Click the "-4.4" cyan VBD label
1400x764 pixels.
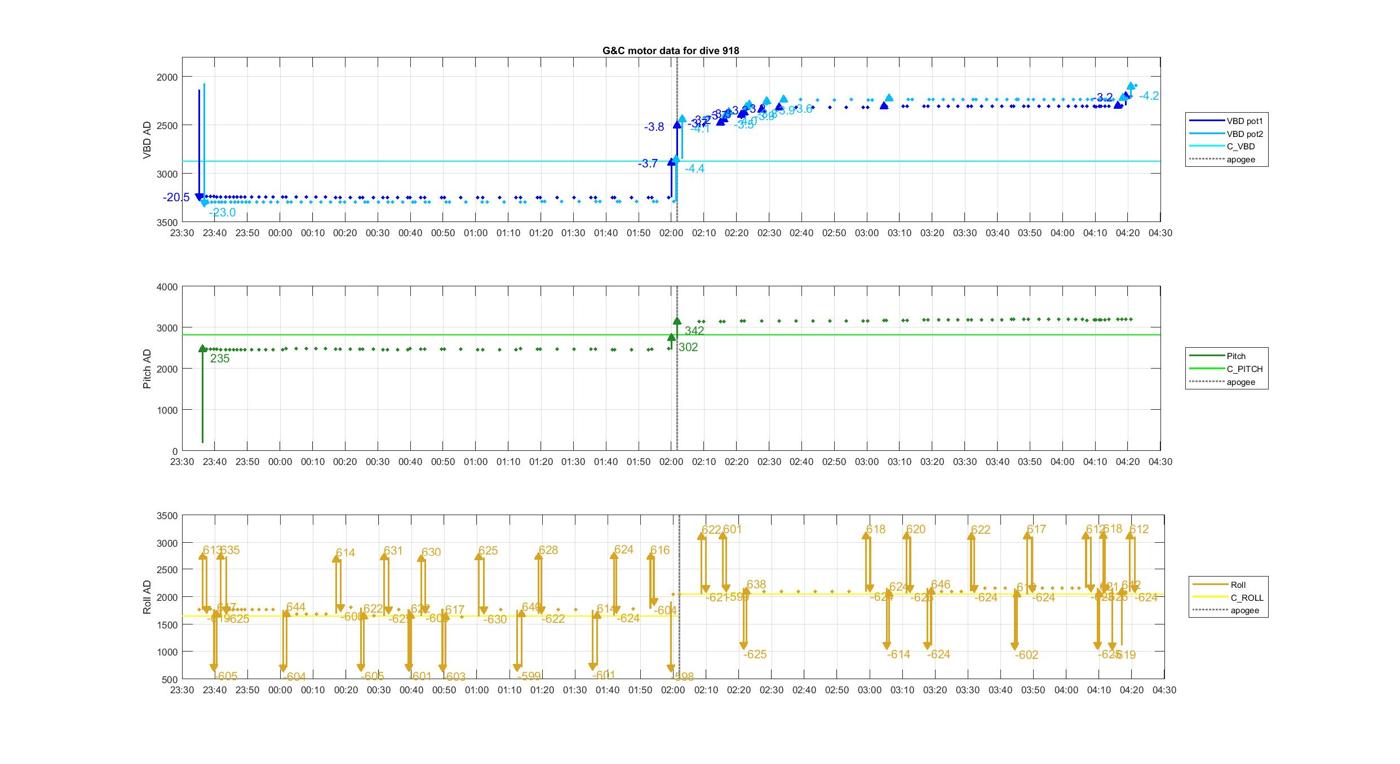(694, 169)
